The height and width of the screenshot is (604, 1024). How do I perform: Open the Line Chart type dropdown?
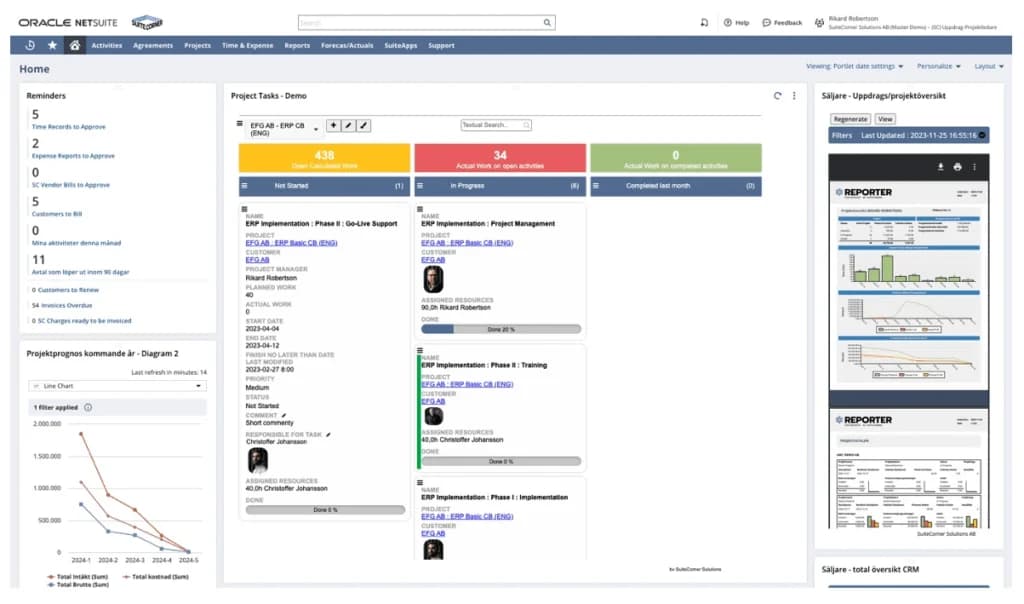118,386
